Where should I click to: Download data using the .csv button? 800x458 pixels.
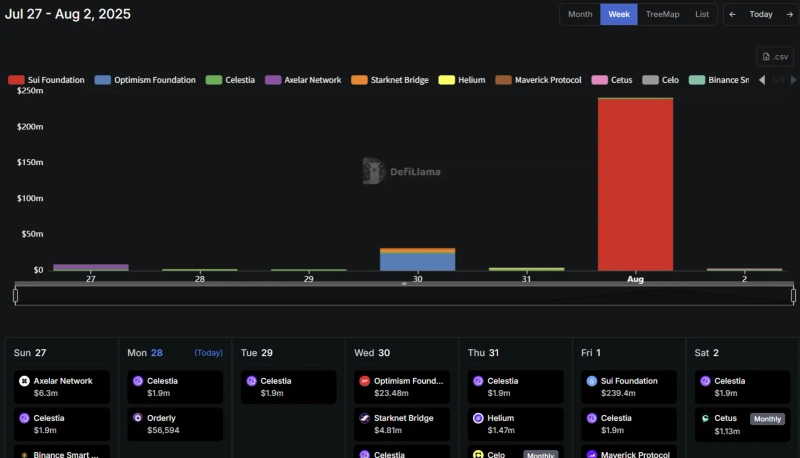(x=775, y=57)
